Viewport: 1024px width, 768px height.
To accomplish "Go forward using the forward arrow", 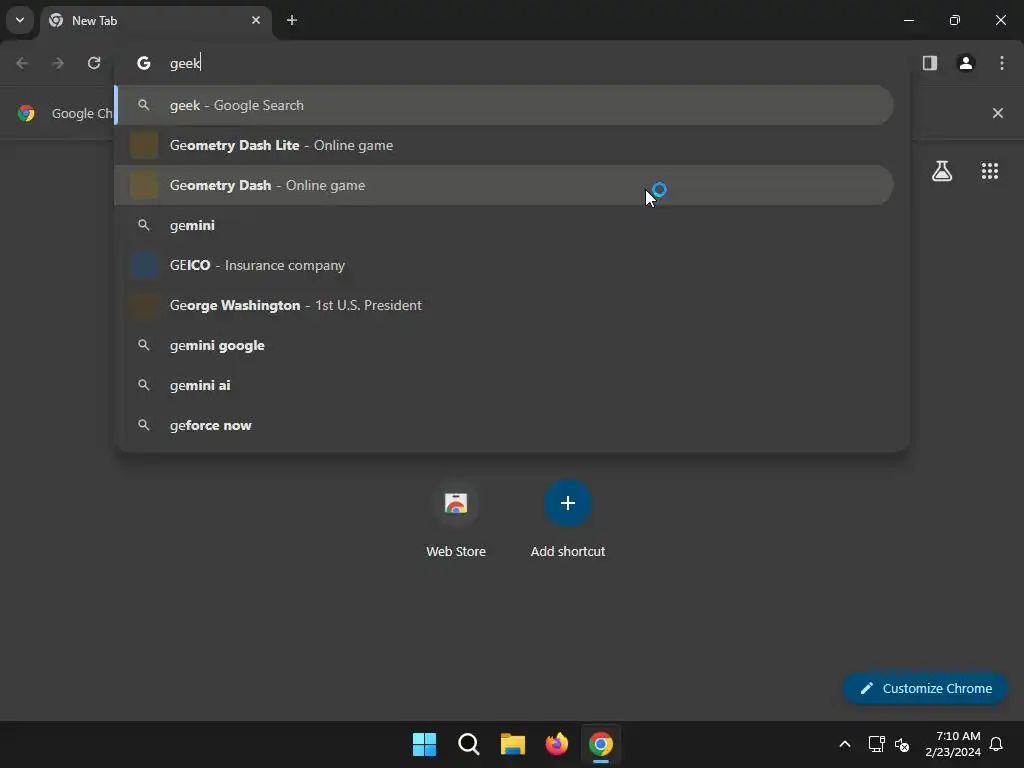I will (58, 63).
